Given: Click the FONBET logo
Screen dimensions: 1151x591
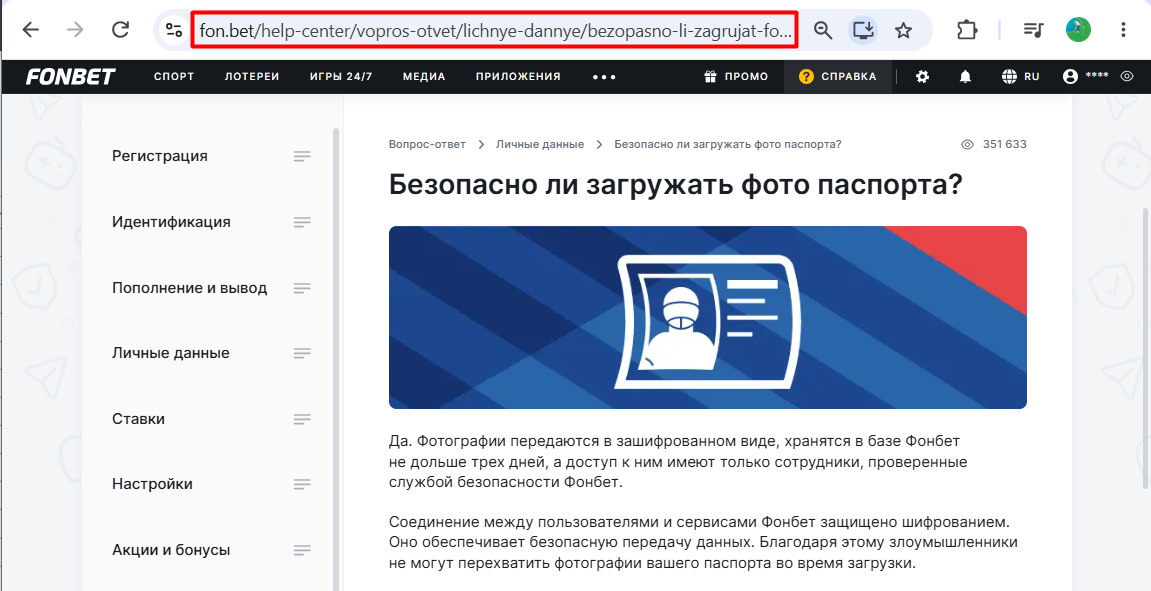Looking at the screenshot, I should click(70, 76).
